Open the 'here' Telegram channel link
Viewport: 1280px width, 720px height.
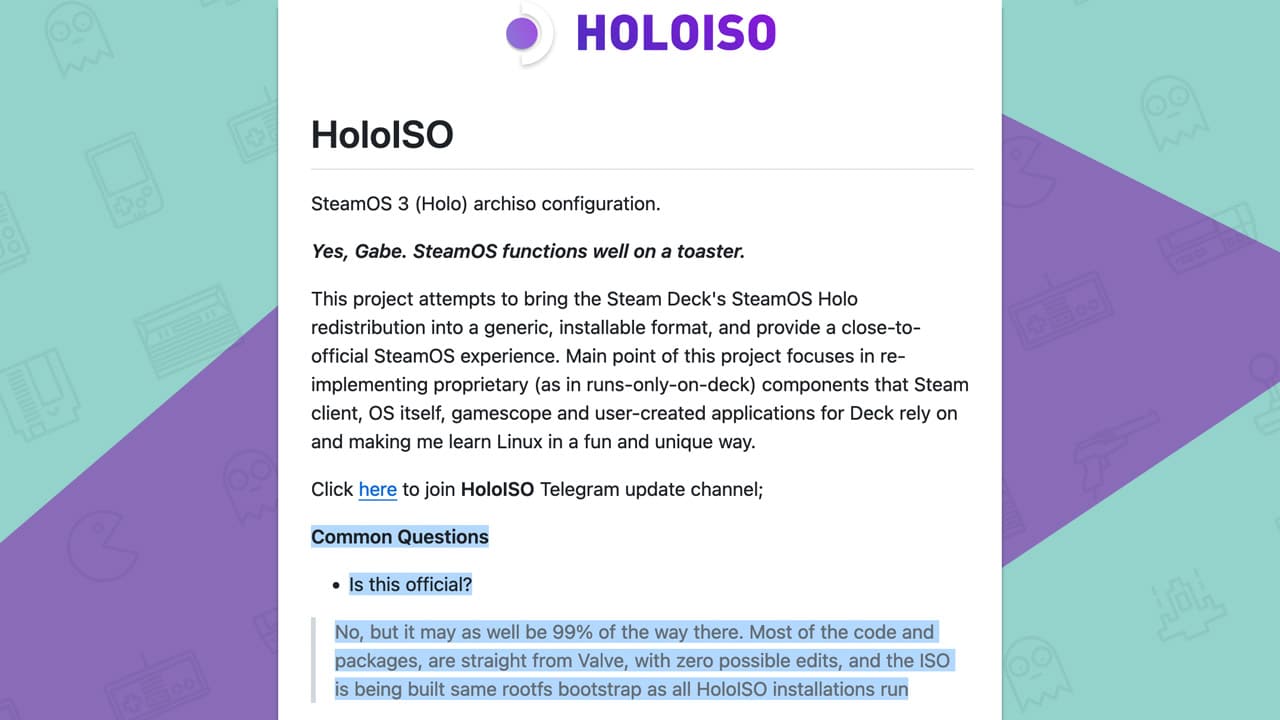tap(377, 489)
